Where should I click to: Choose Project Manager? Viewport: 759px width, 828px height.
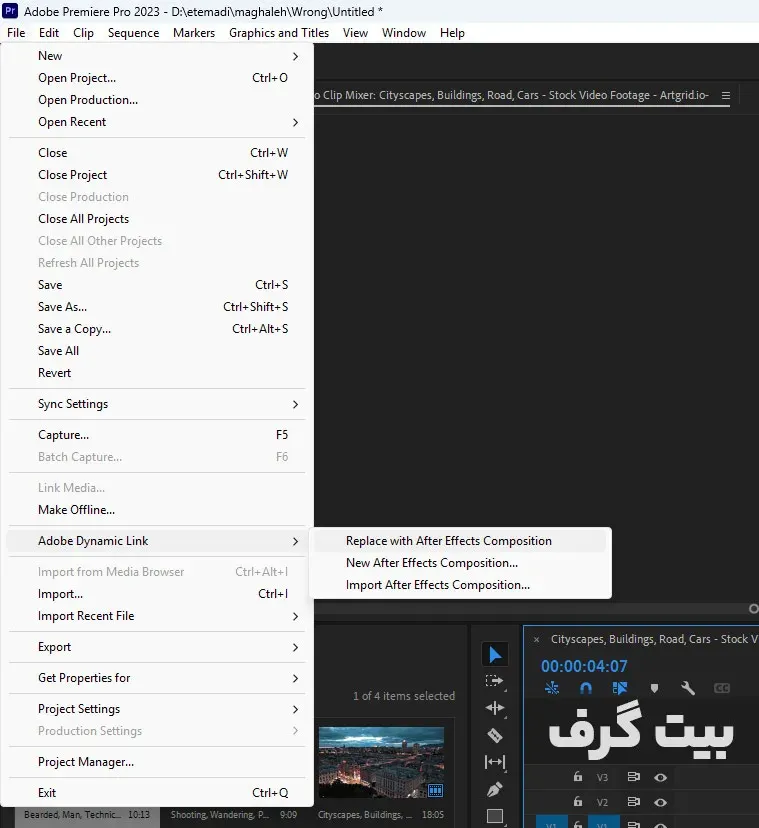coord(157,762)
